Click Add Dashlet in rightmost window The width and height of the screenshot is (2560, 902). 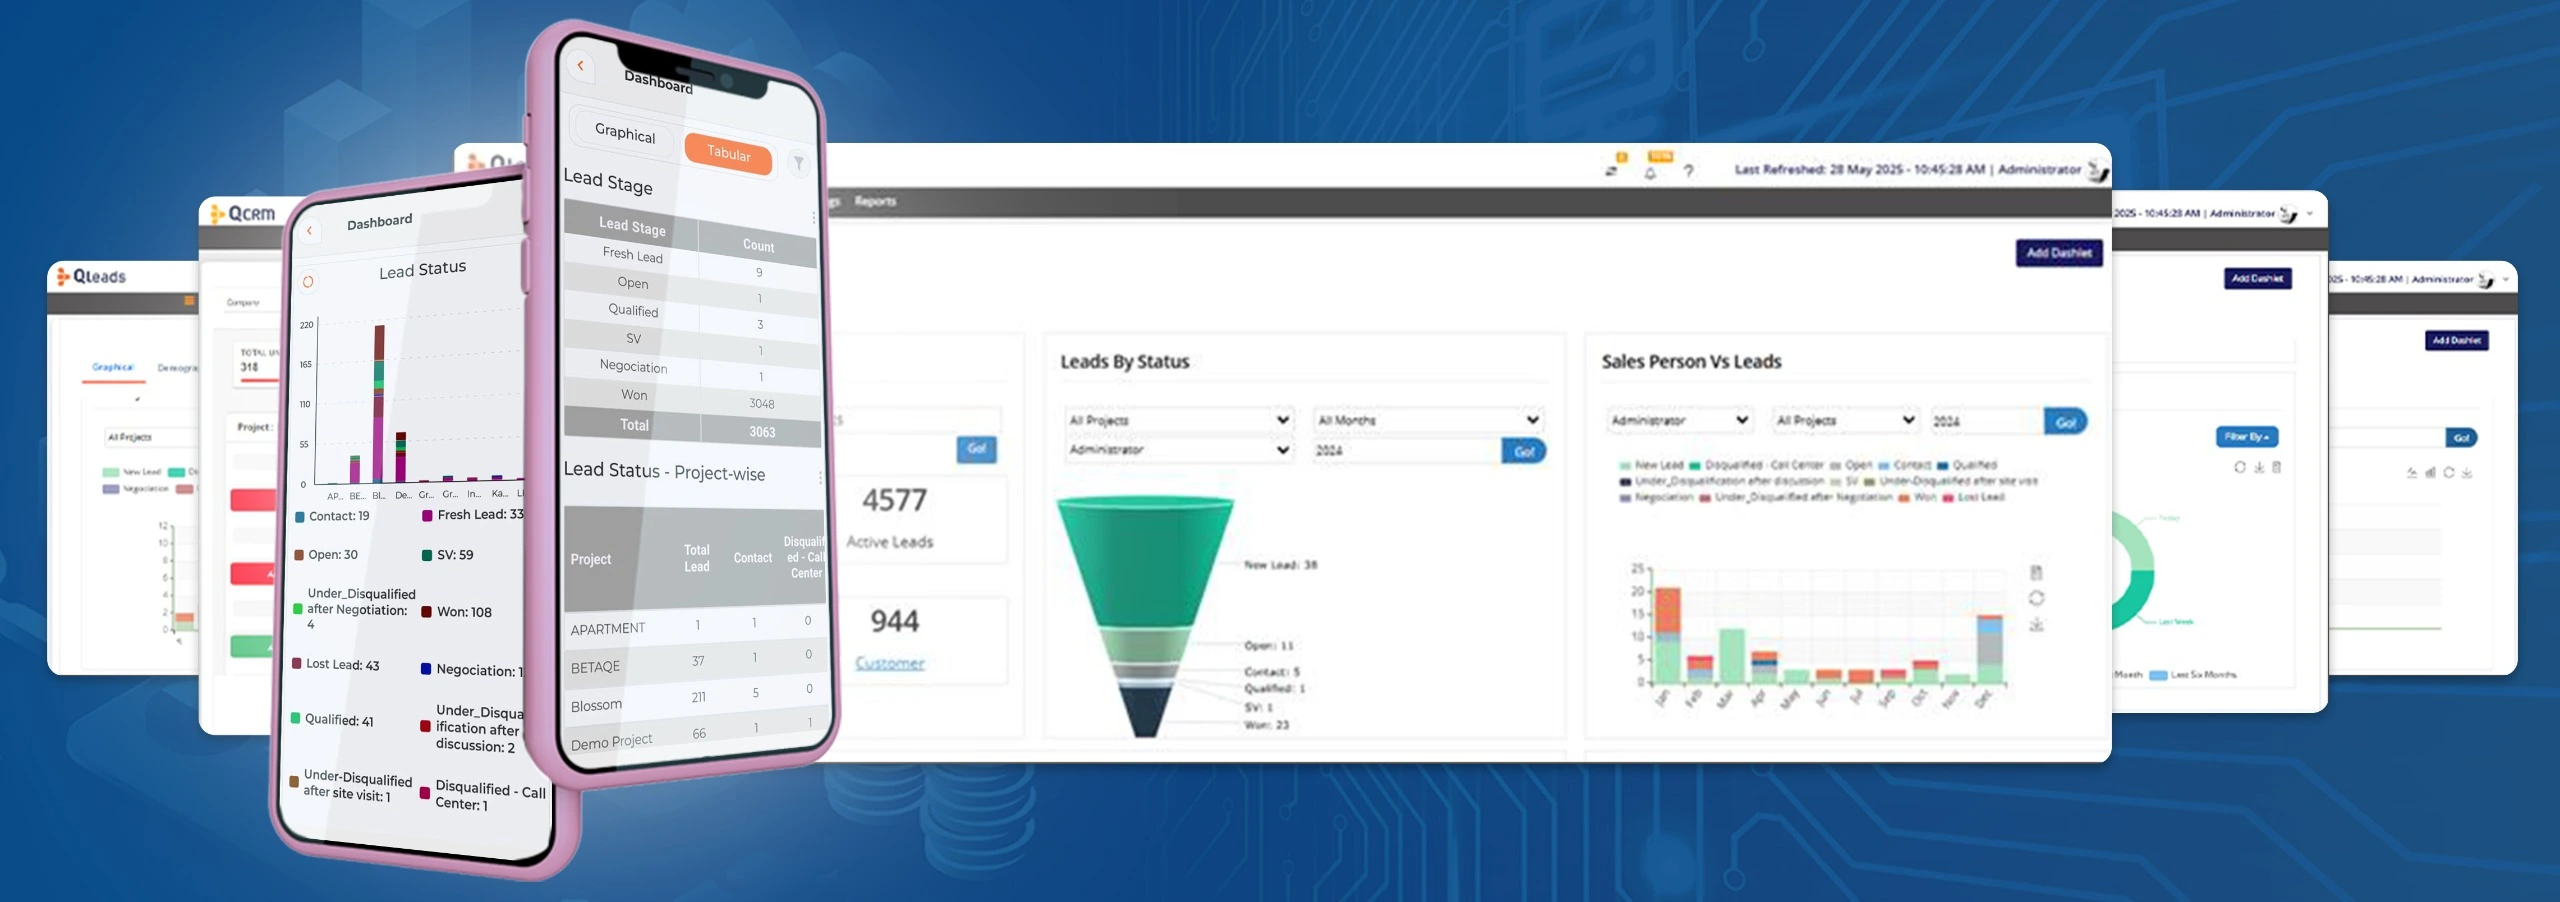click(x=2457, y=341)
